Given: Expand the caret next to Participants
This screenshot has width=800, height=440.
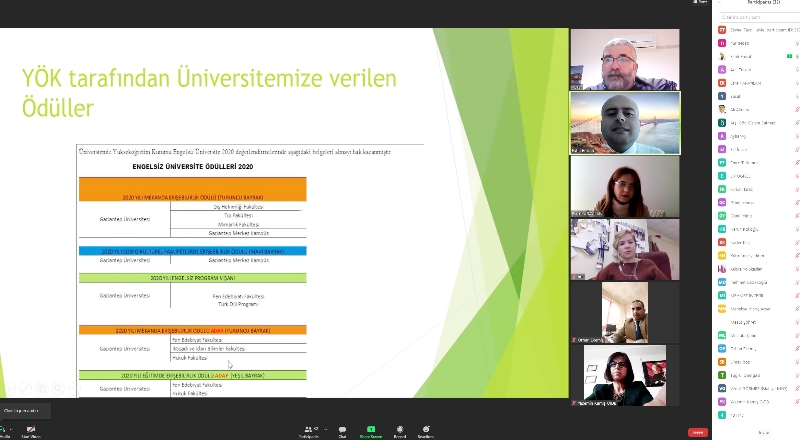Looking at the screenshot, I should 326,429.
